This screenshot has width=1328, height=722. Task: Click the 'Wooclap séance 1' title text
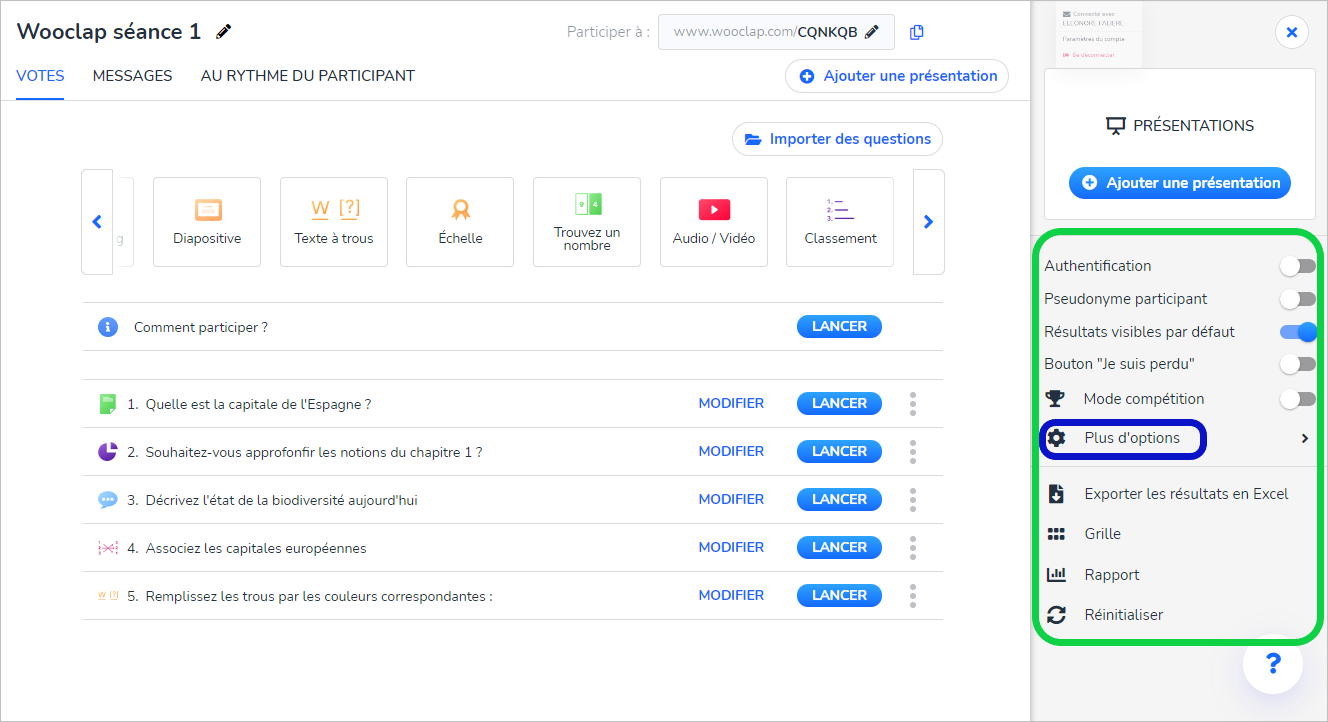(x=109, y=32)
